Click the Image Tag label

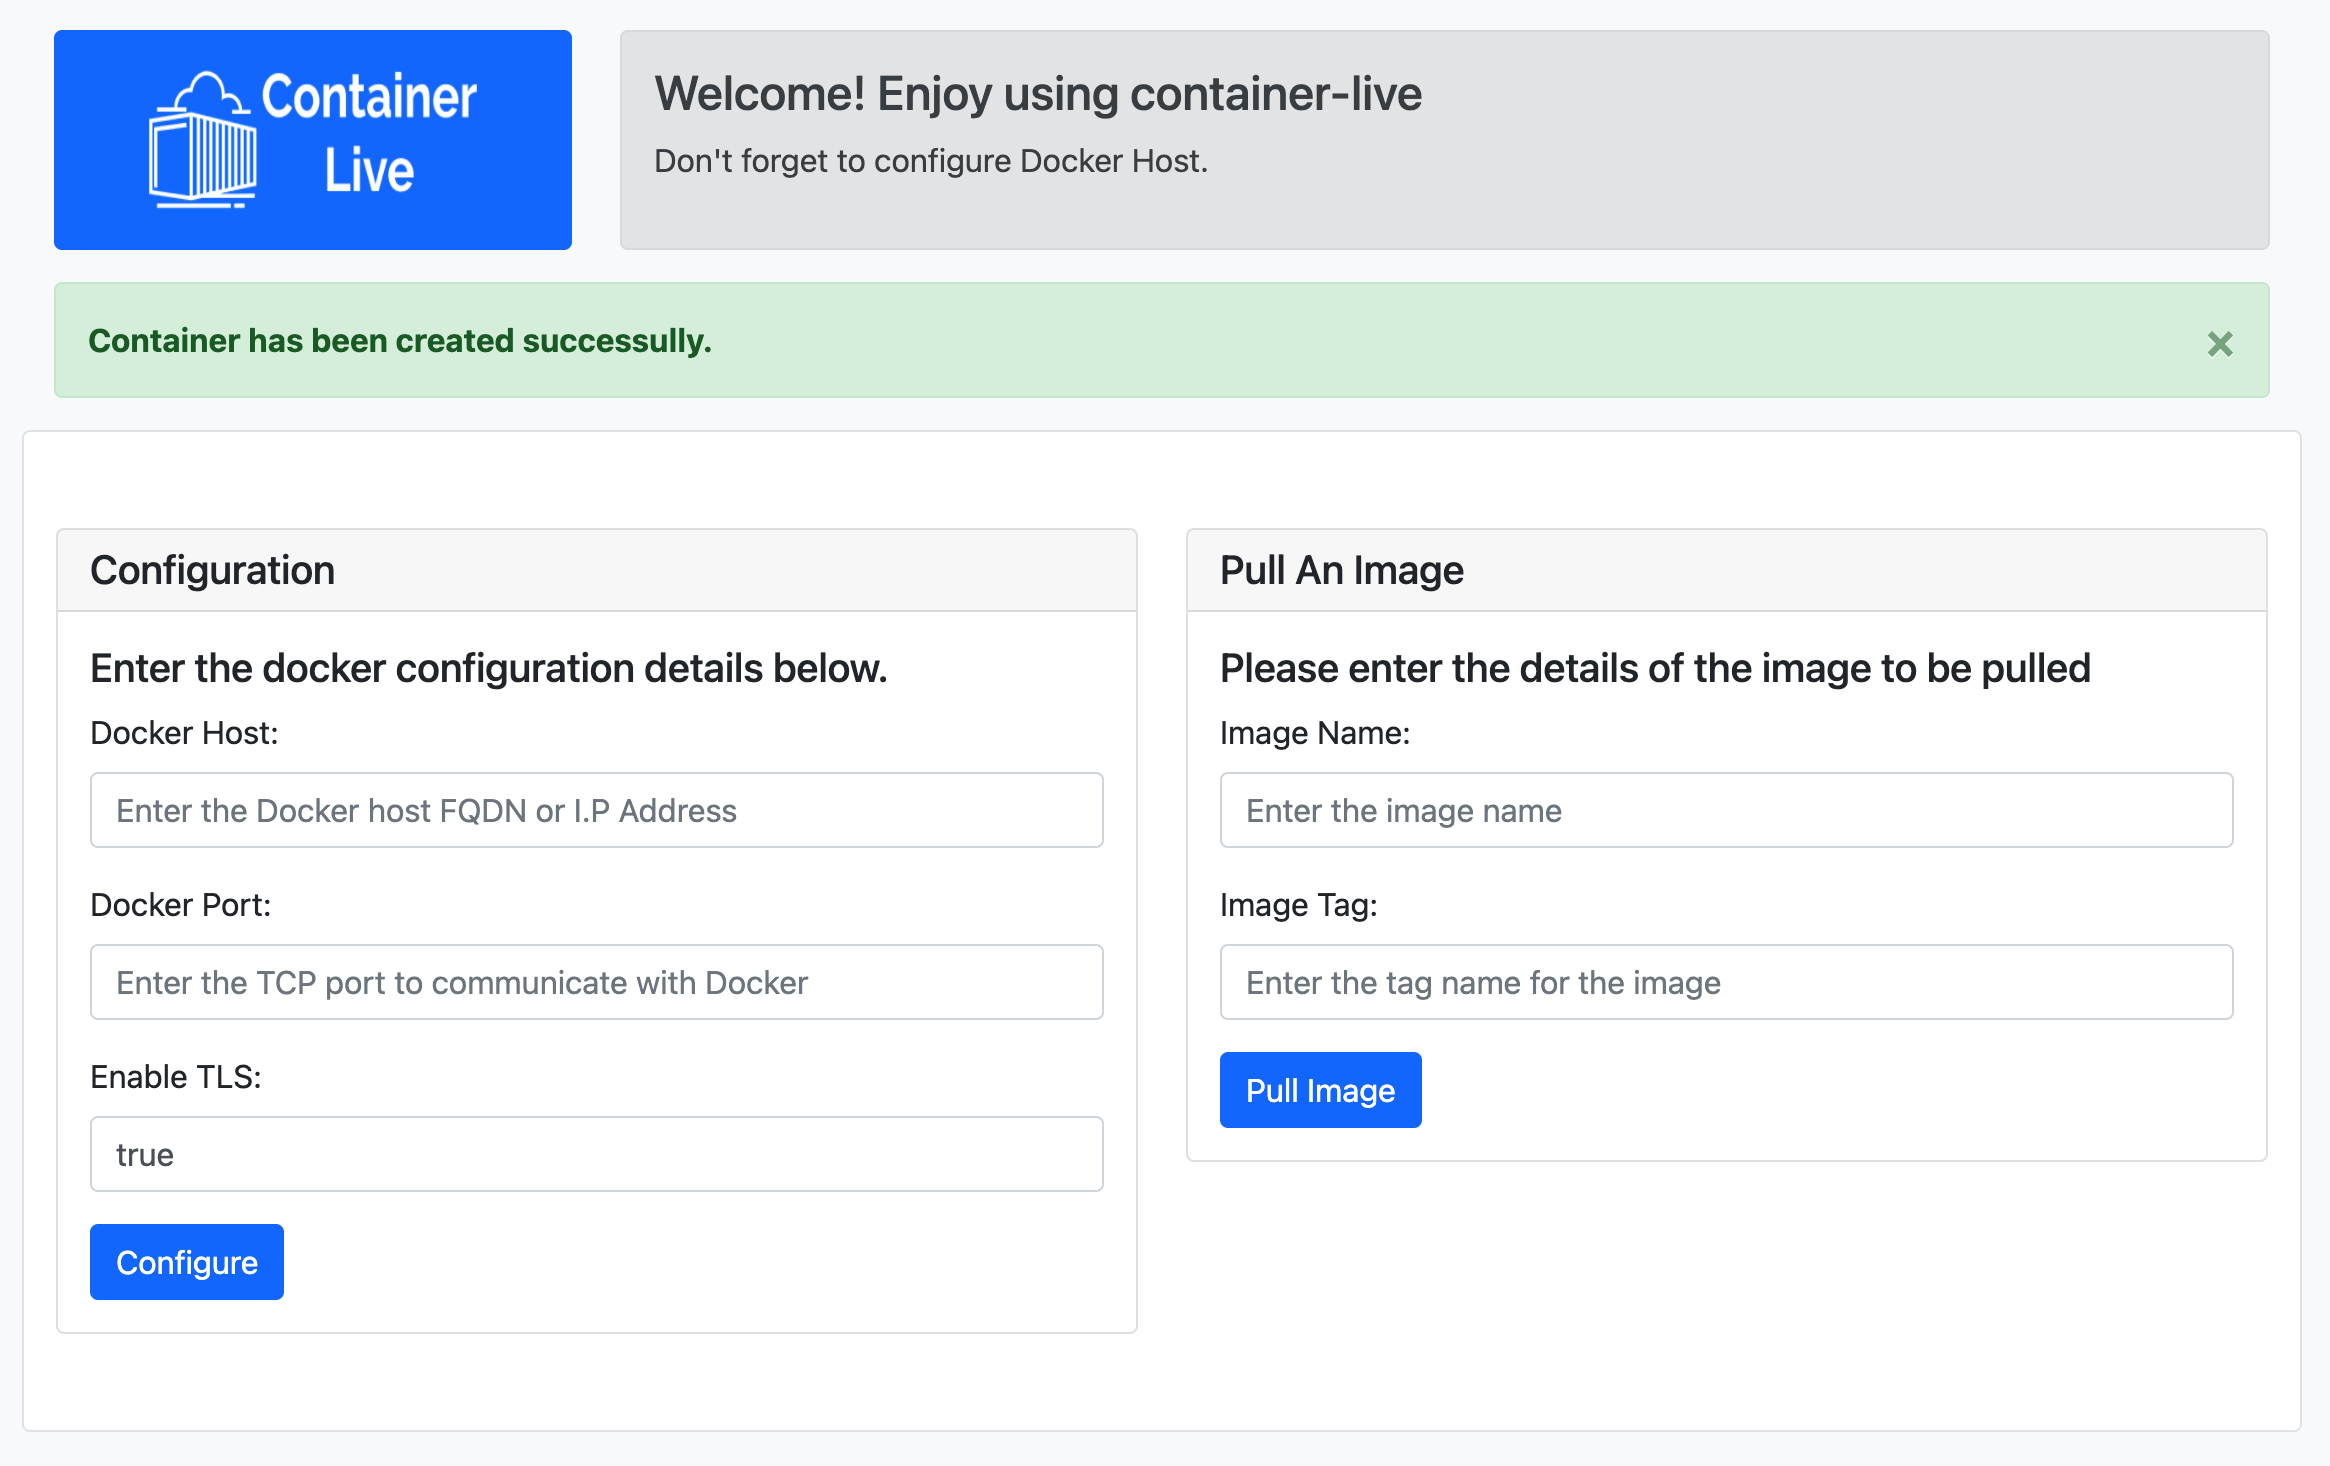point(1298,905)
